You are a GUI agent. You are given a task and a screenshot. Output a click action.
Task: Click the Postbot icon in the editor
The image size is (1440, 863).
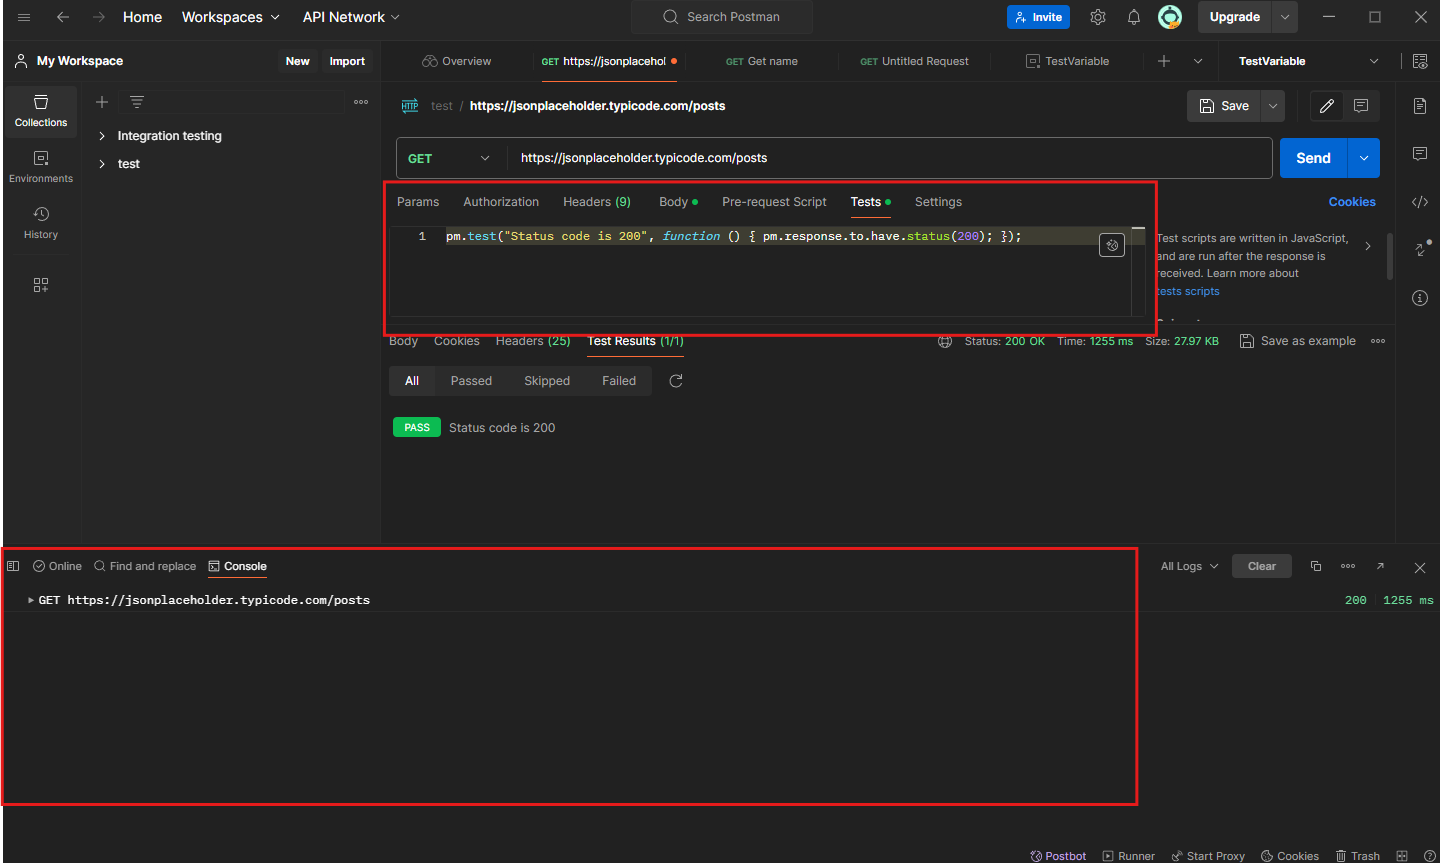[x=1112, y=245]
